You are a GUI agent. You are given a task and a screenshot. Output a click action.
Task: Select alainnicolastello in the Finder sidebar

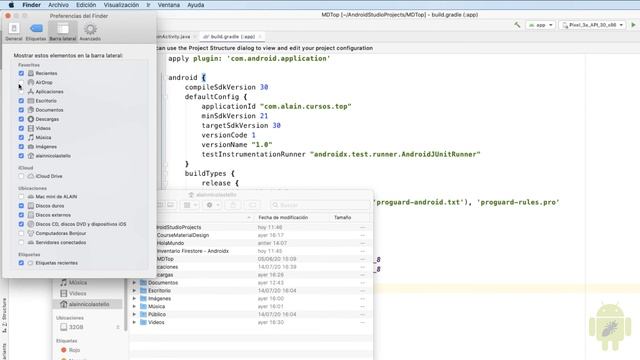point(87,304)
